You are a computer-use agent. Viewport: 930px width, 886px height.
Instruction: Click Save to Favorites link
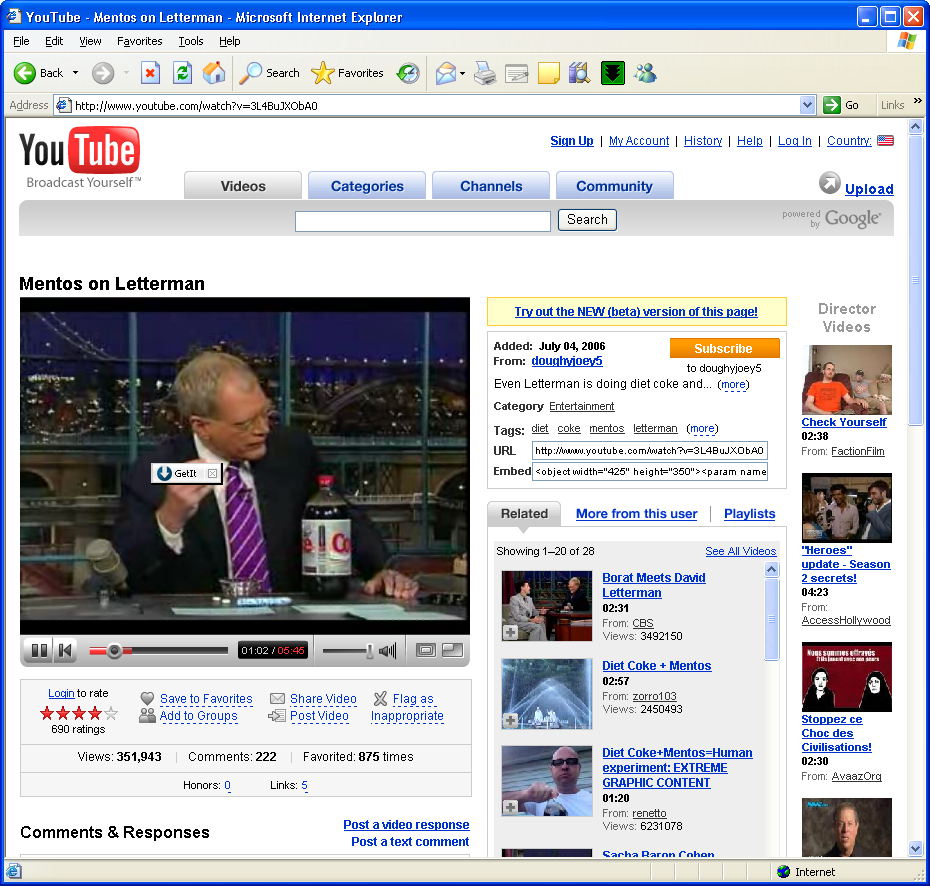click(x=206, y=699)
